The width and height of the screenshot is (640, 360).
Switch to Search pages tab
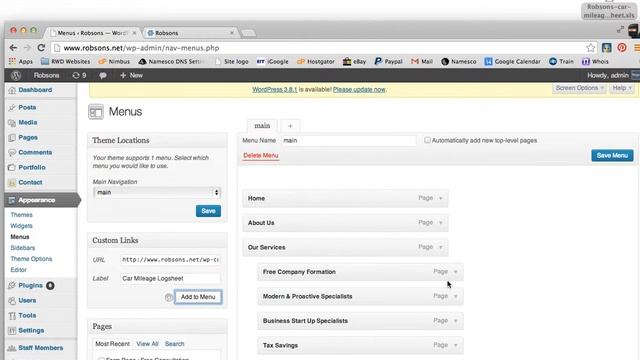174,344
